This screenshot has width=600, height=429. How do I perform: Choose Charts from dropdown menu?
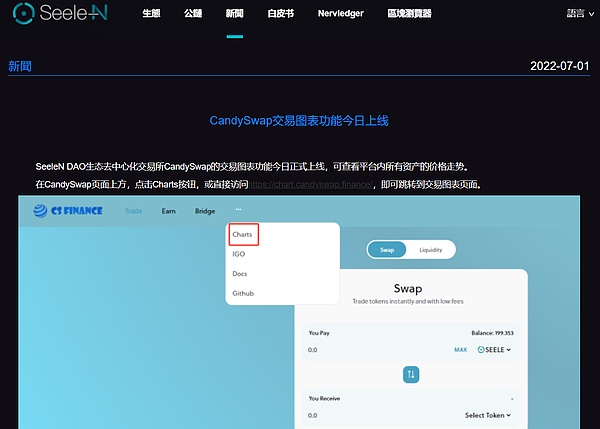click(244, 234)
